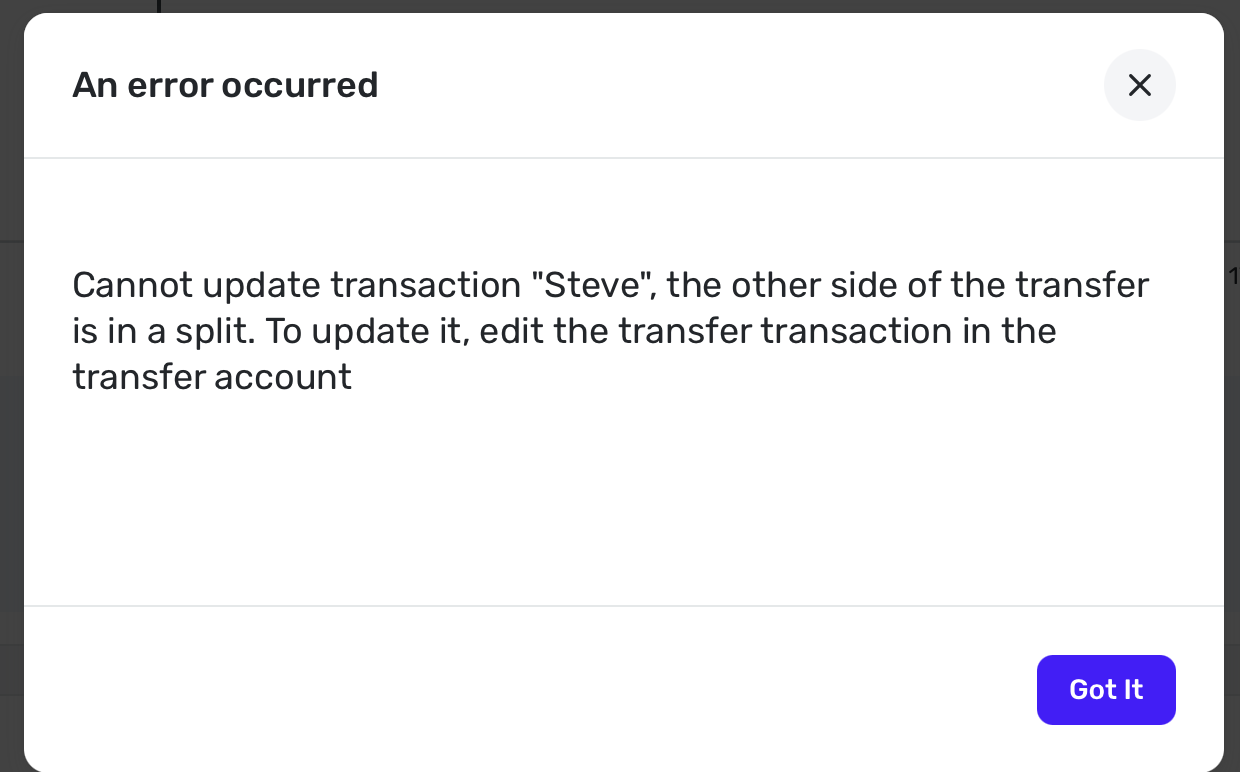Confirm the error modal using Got It
The height and width of the screenshot is (772, 1240).
pyautogui.click(x=1106, y=690)
